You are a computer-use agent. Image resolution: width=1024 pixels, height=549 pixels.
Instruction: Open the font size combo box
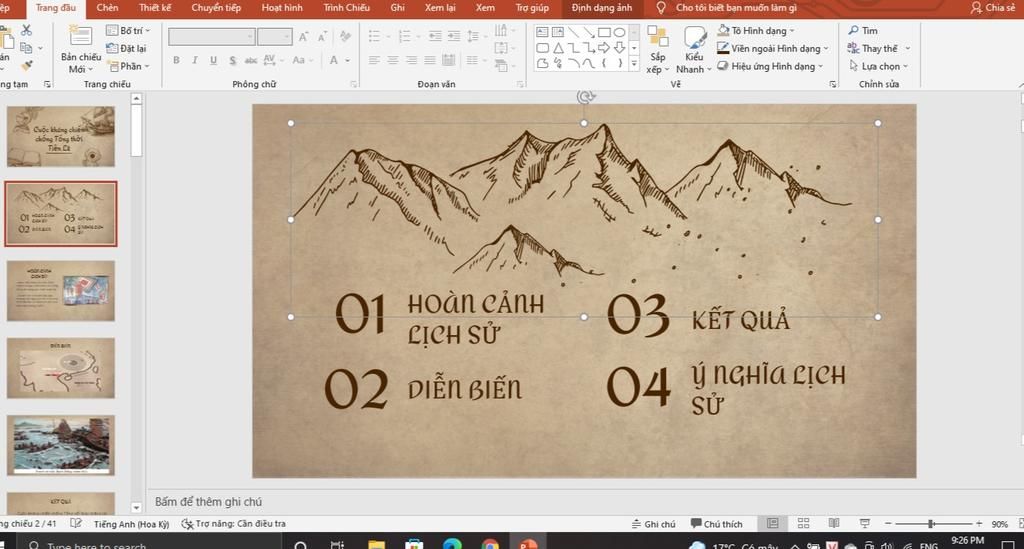[x=274, y=37]
